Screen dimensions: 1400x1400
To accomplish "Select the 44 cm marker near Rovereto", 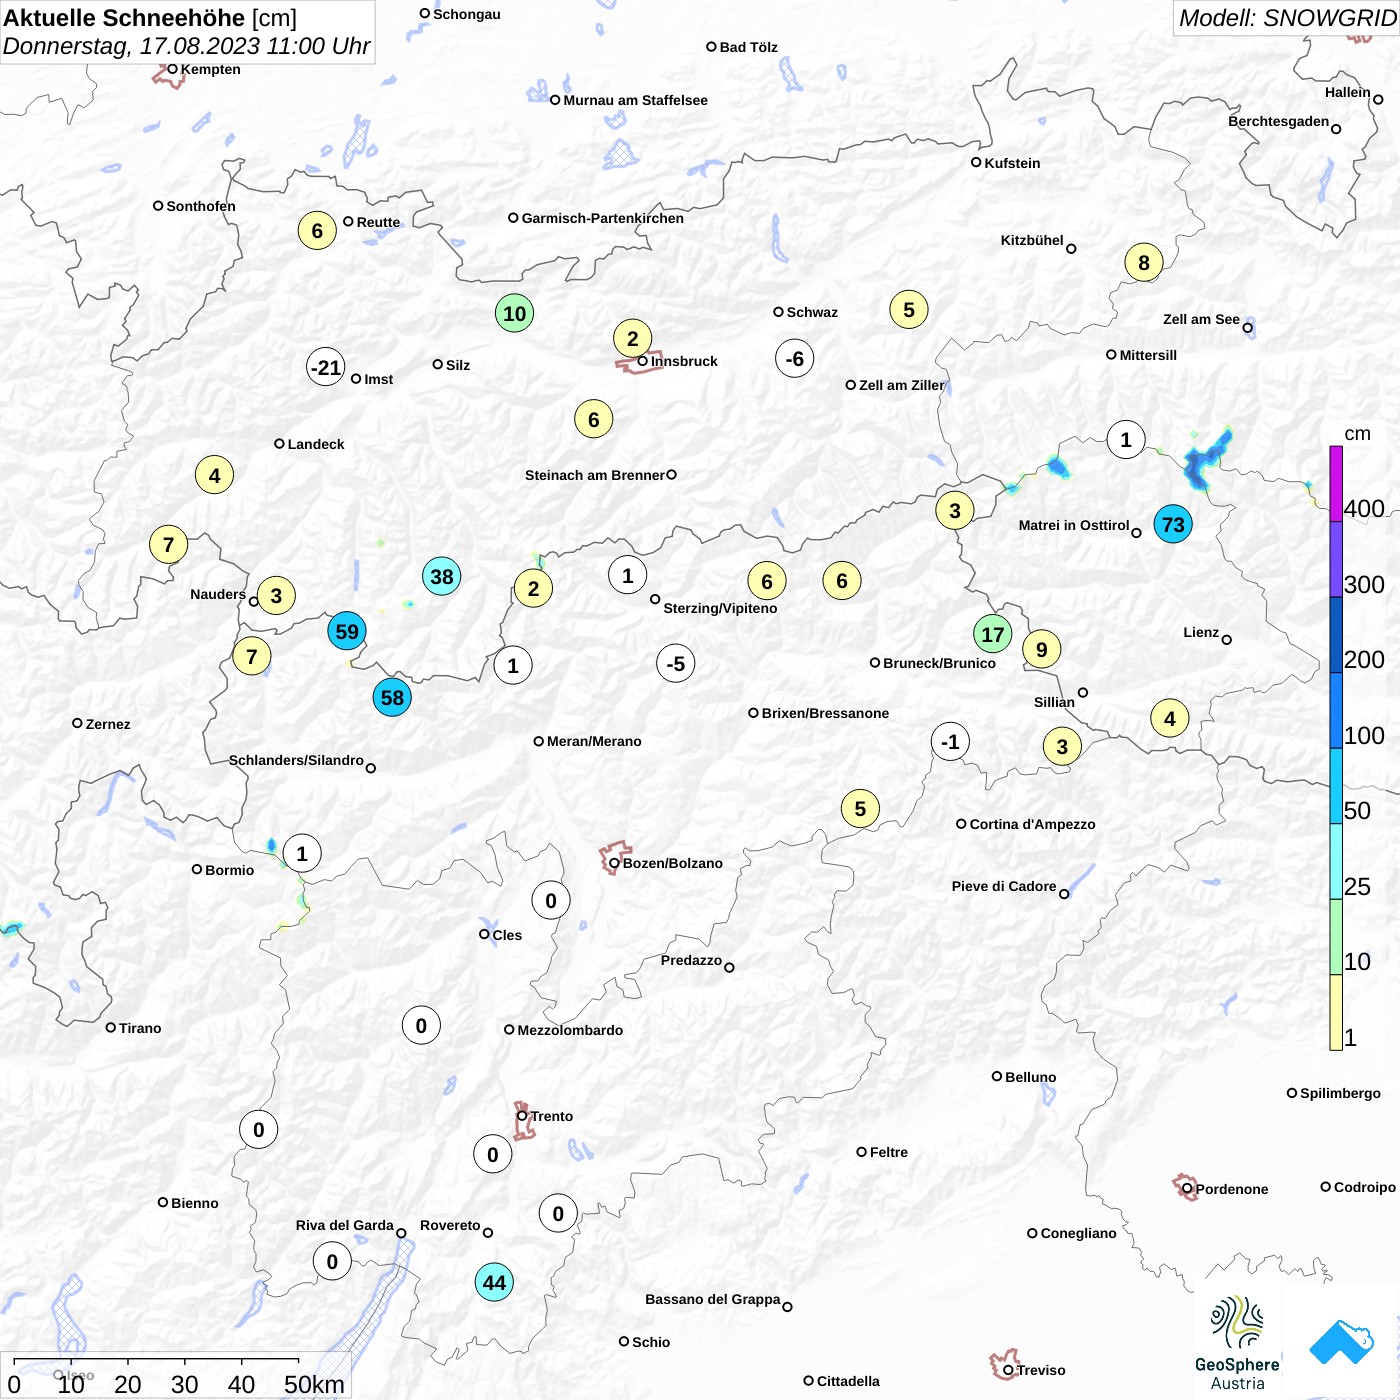I will tap(494, 1283).
